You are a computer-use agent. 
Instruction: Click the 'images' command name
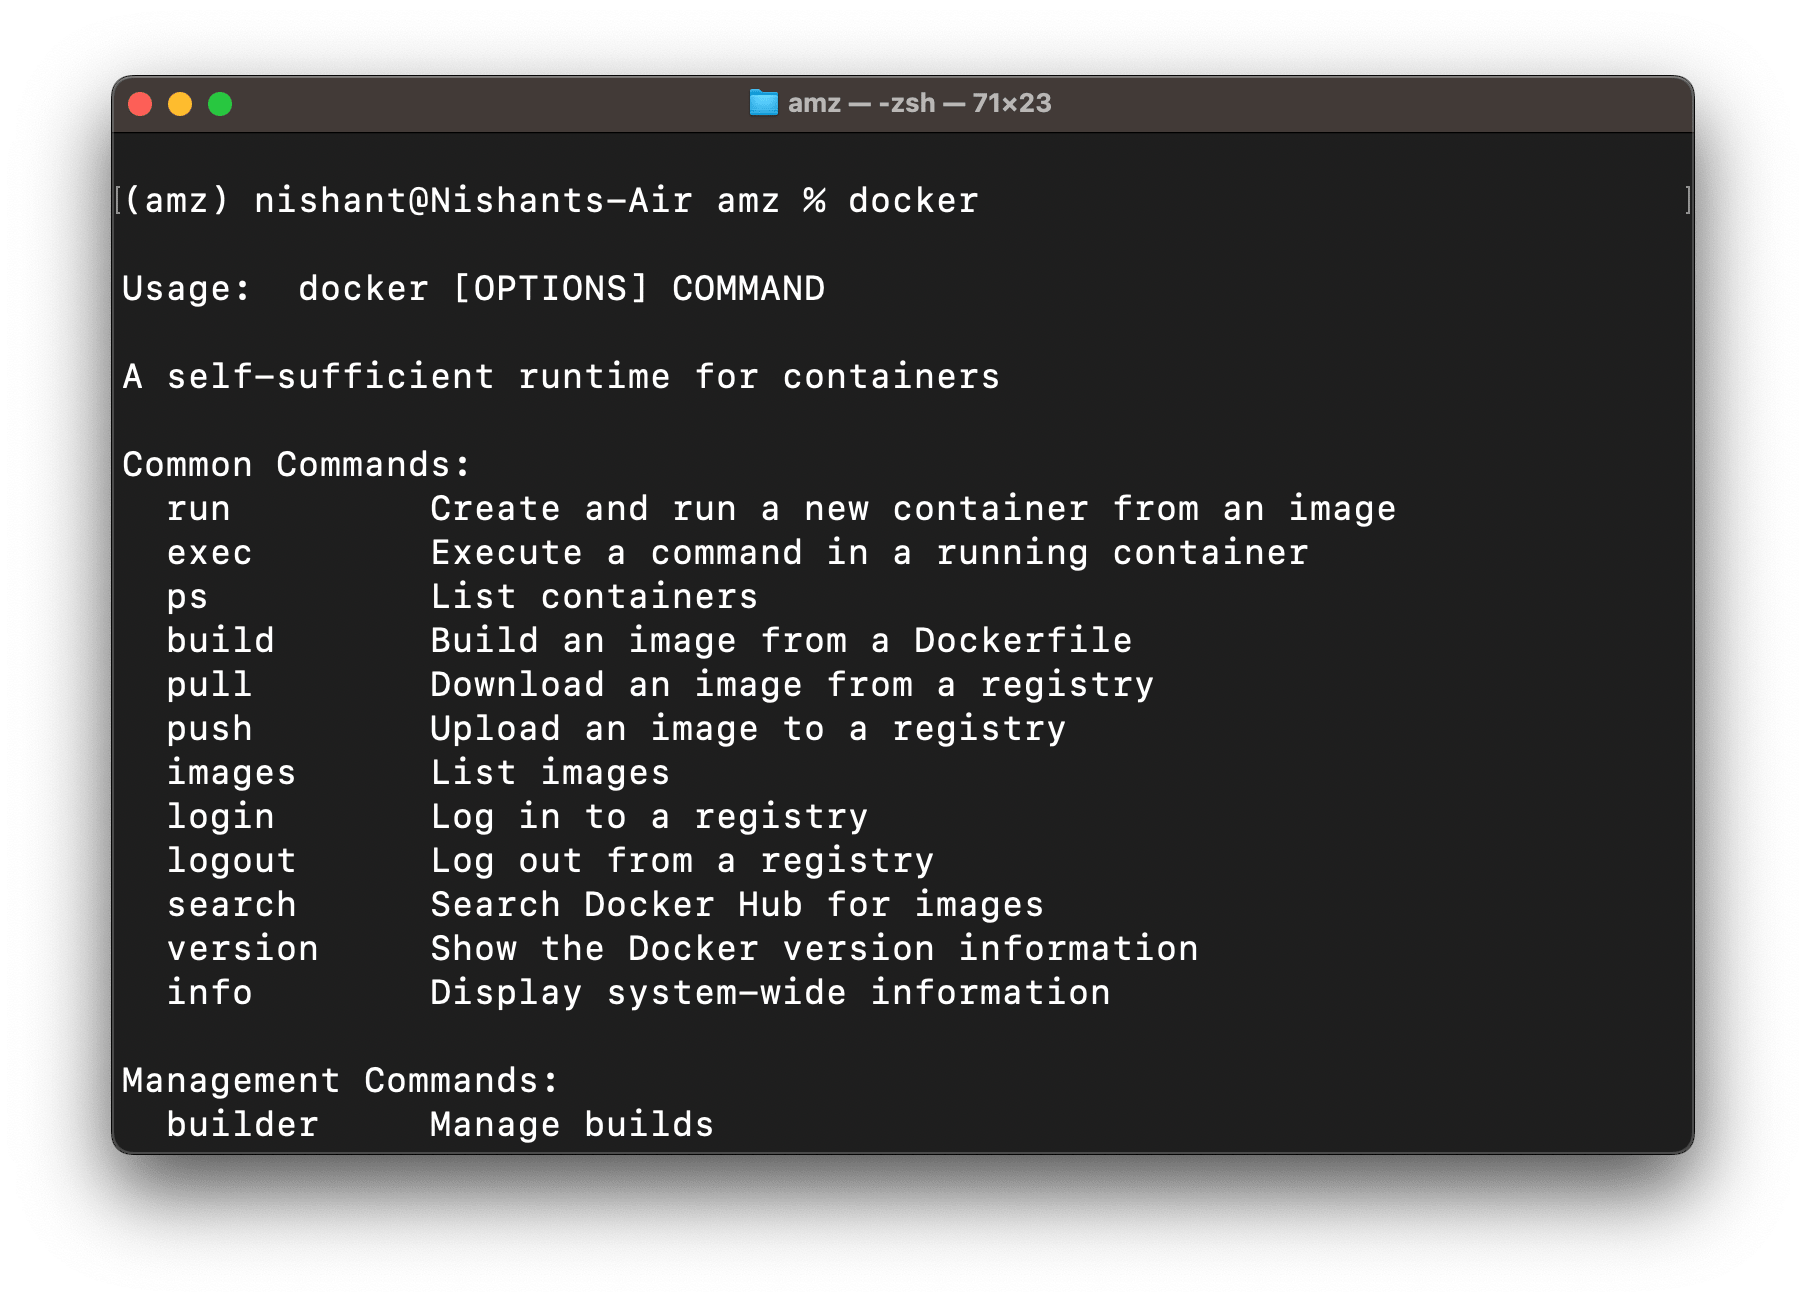click(232, 773)
